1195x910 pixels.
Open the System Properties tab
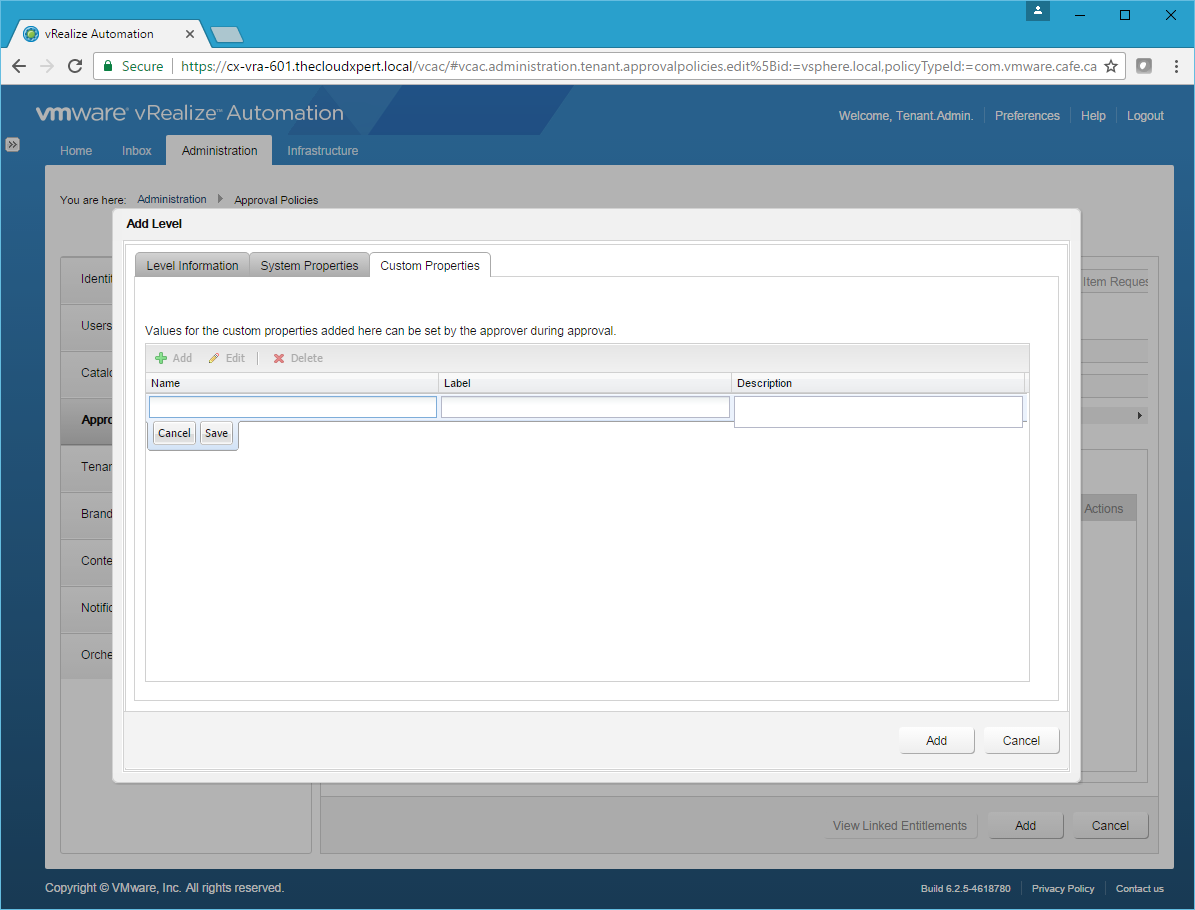[x=309, y=266]
